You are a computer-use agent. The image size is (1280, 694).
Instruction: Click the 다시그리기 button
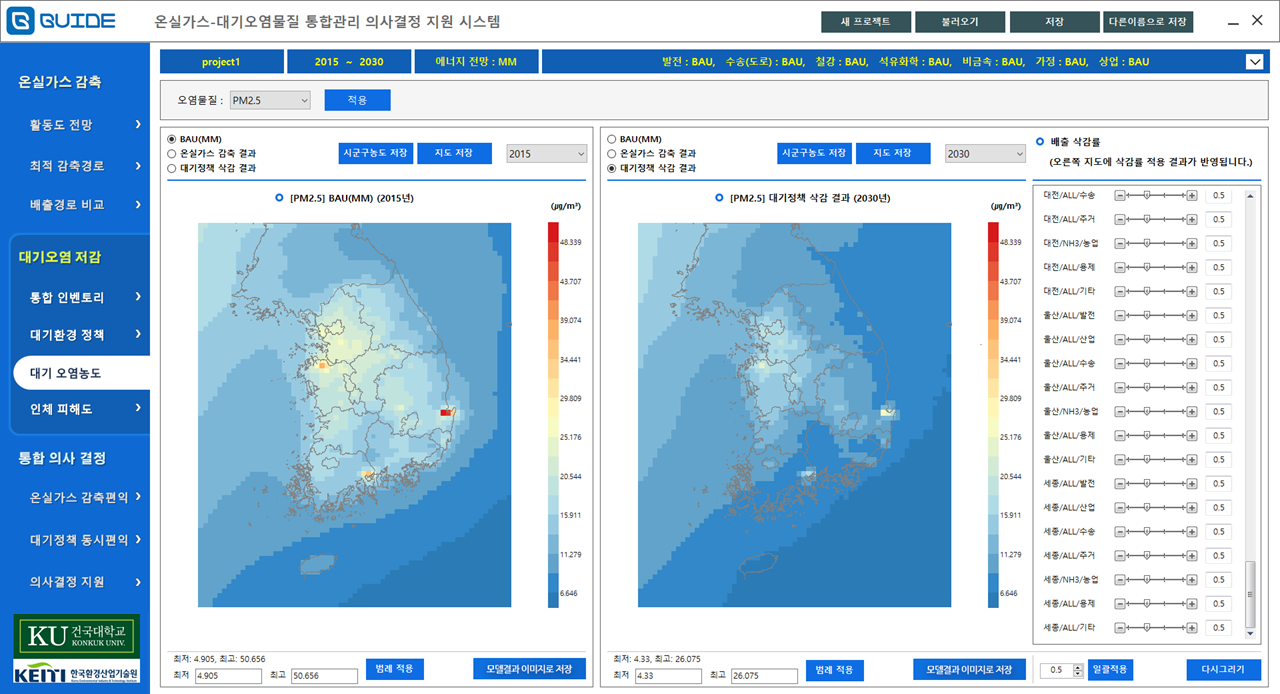tap(1223, 670)
